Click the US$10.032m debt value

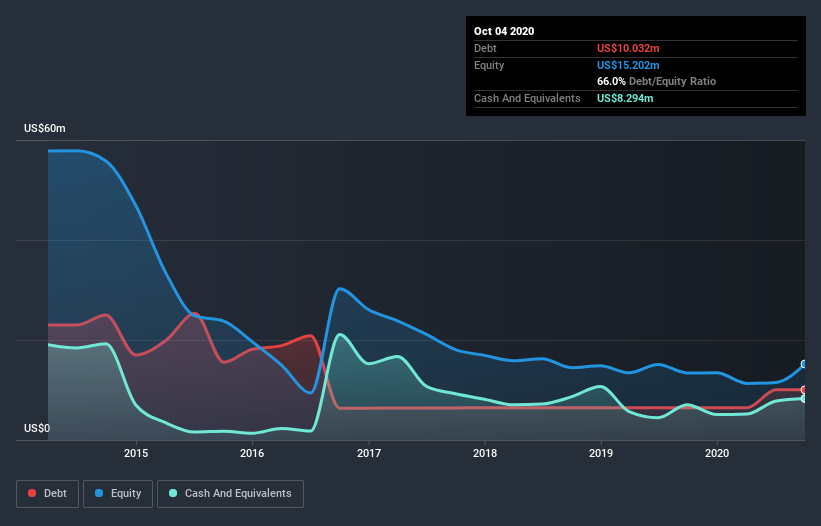(628, 49)
